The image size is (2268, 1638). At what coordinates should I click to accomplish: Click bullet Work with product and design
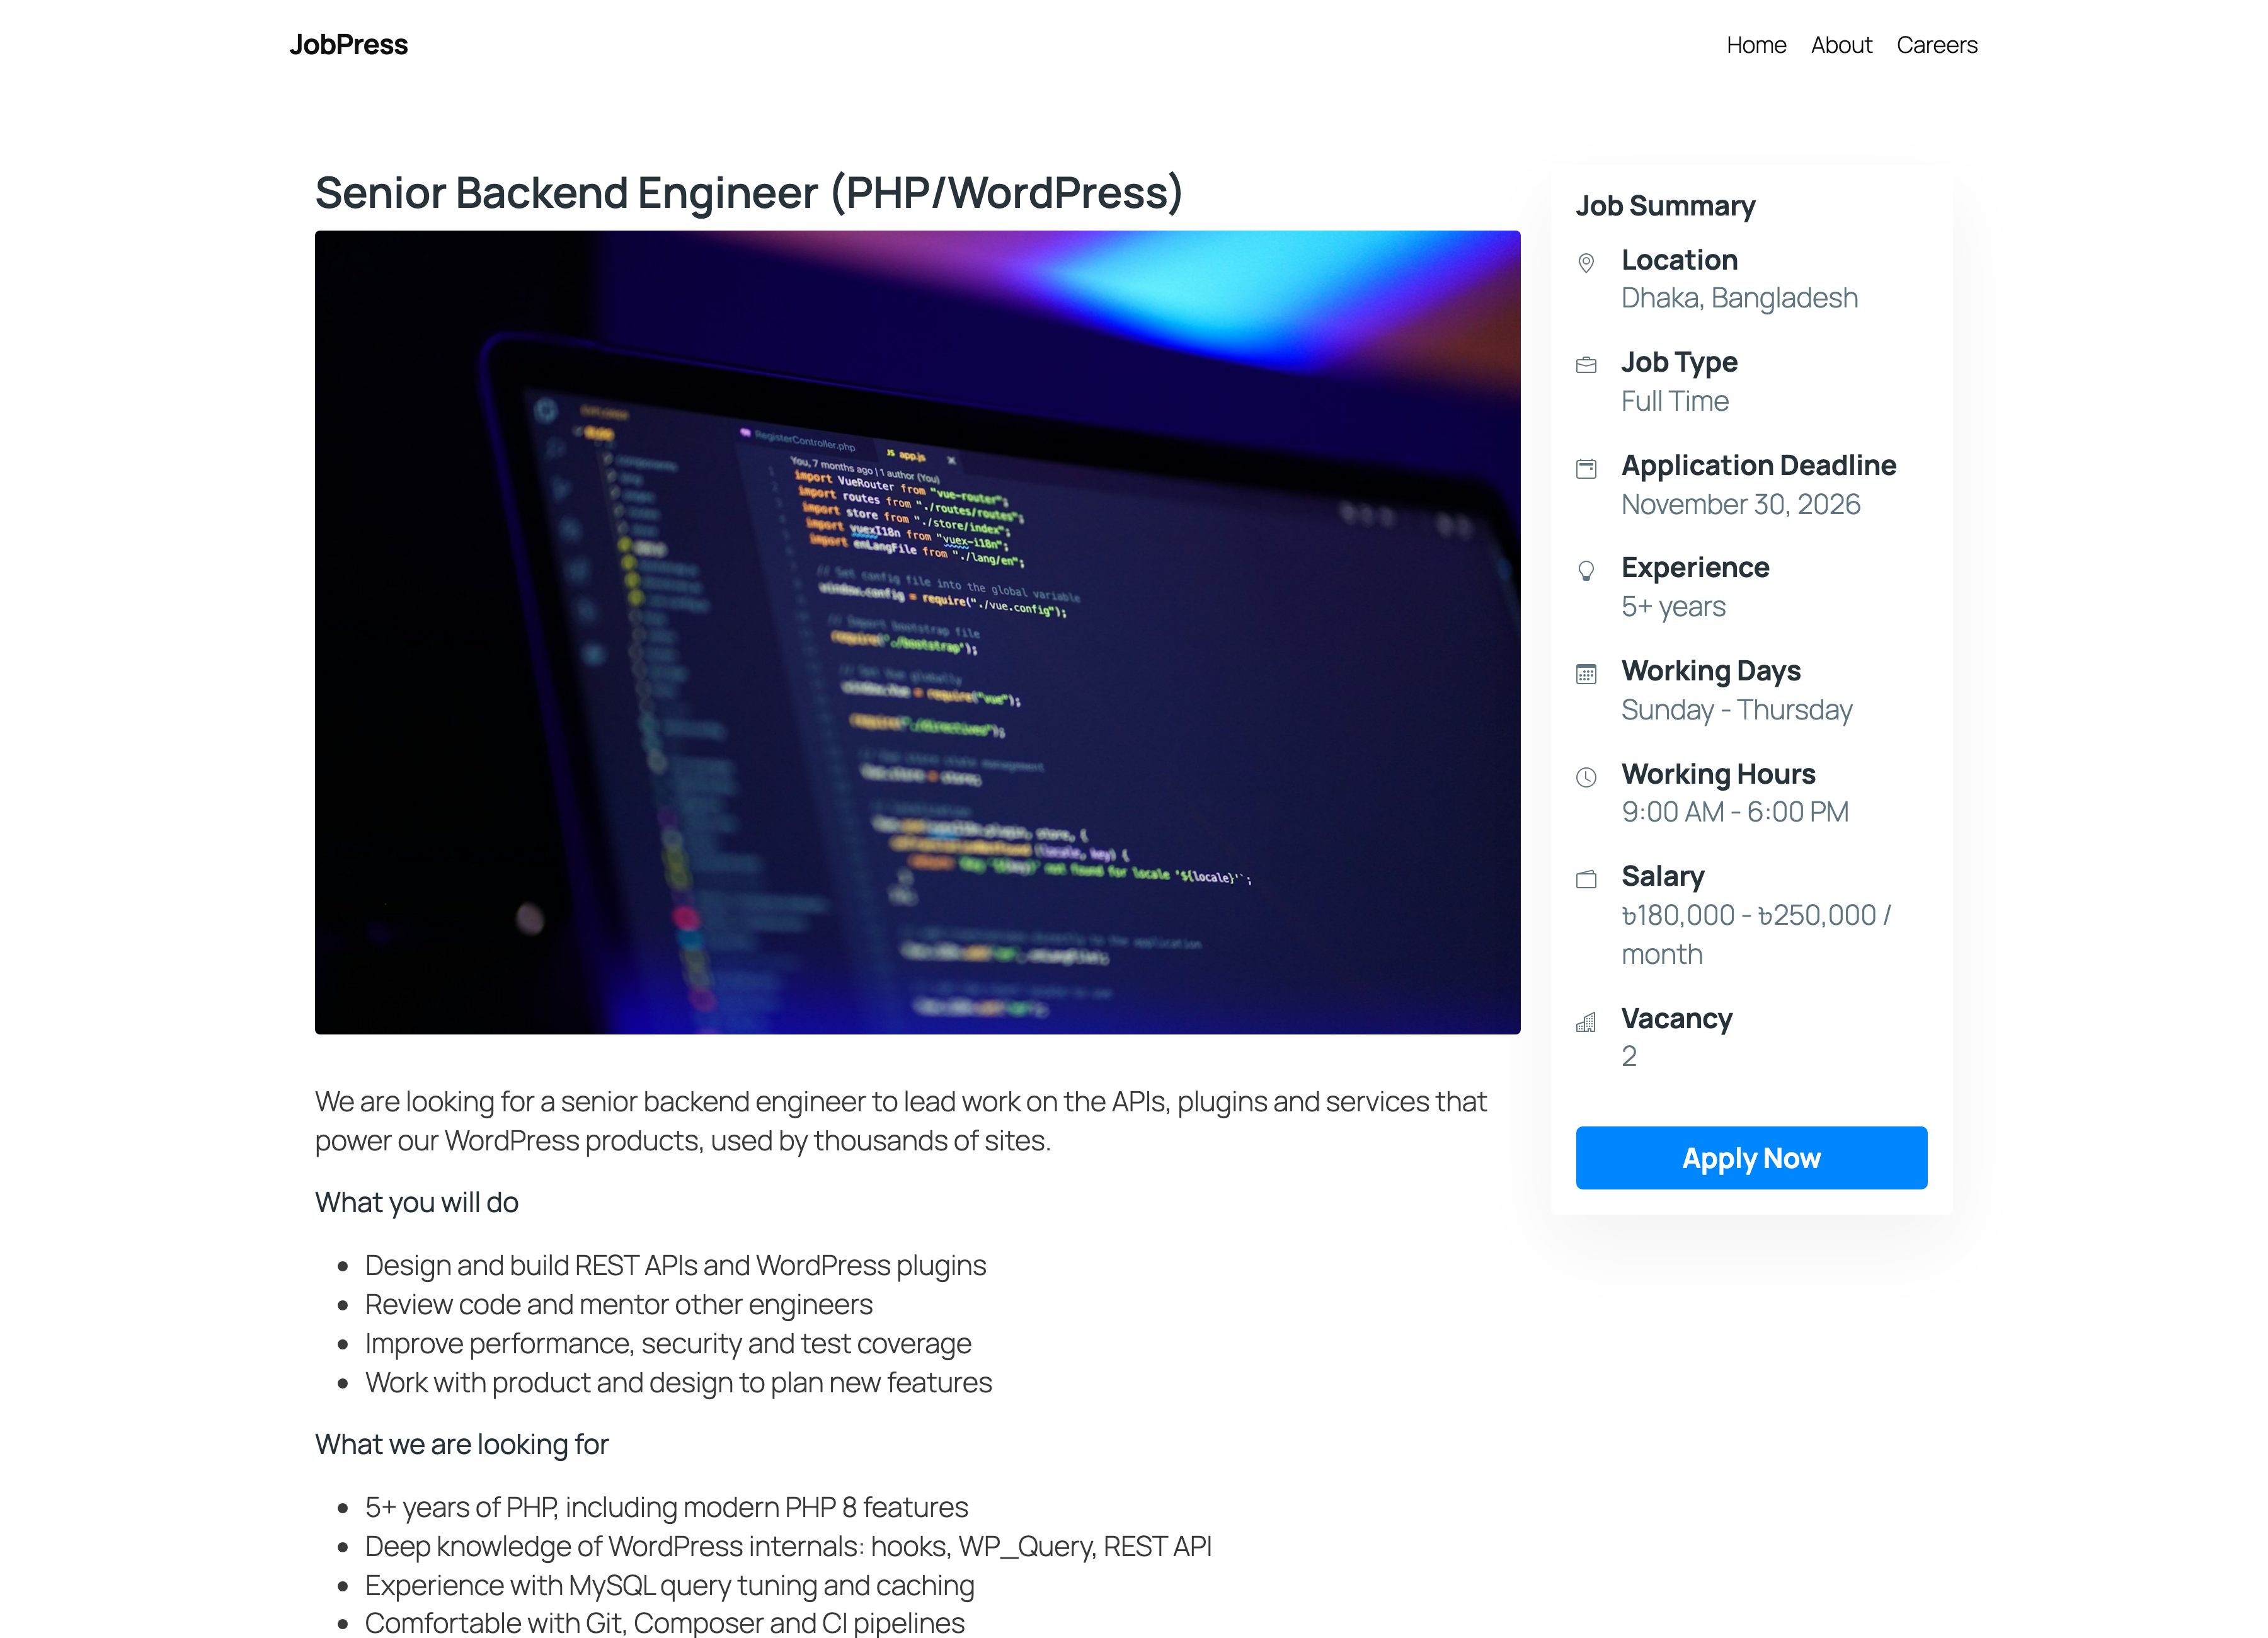678,1382
